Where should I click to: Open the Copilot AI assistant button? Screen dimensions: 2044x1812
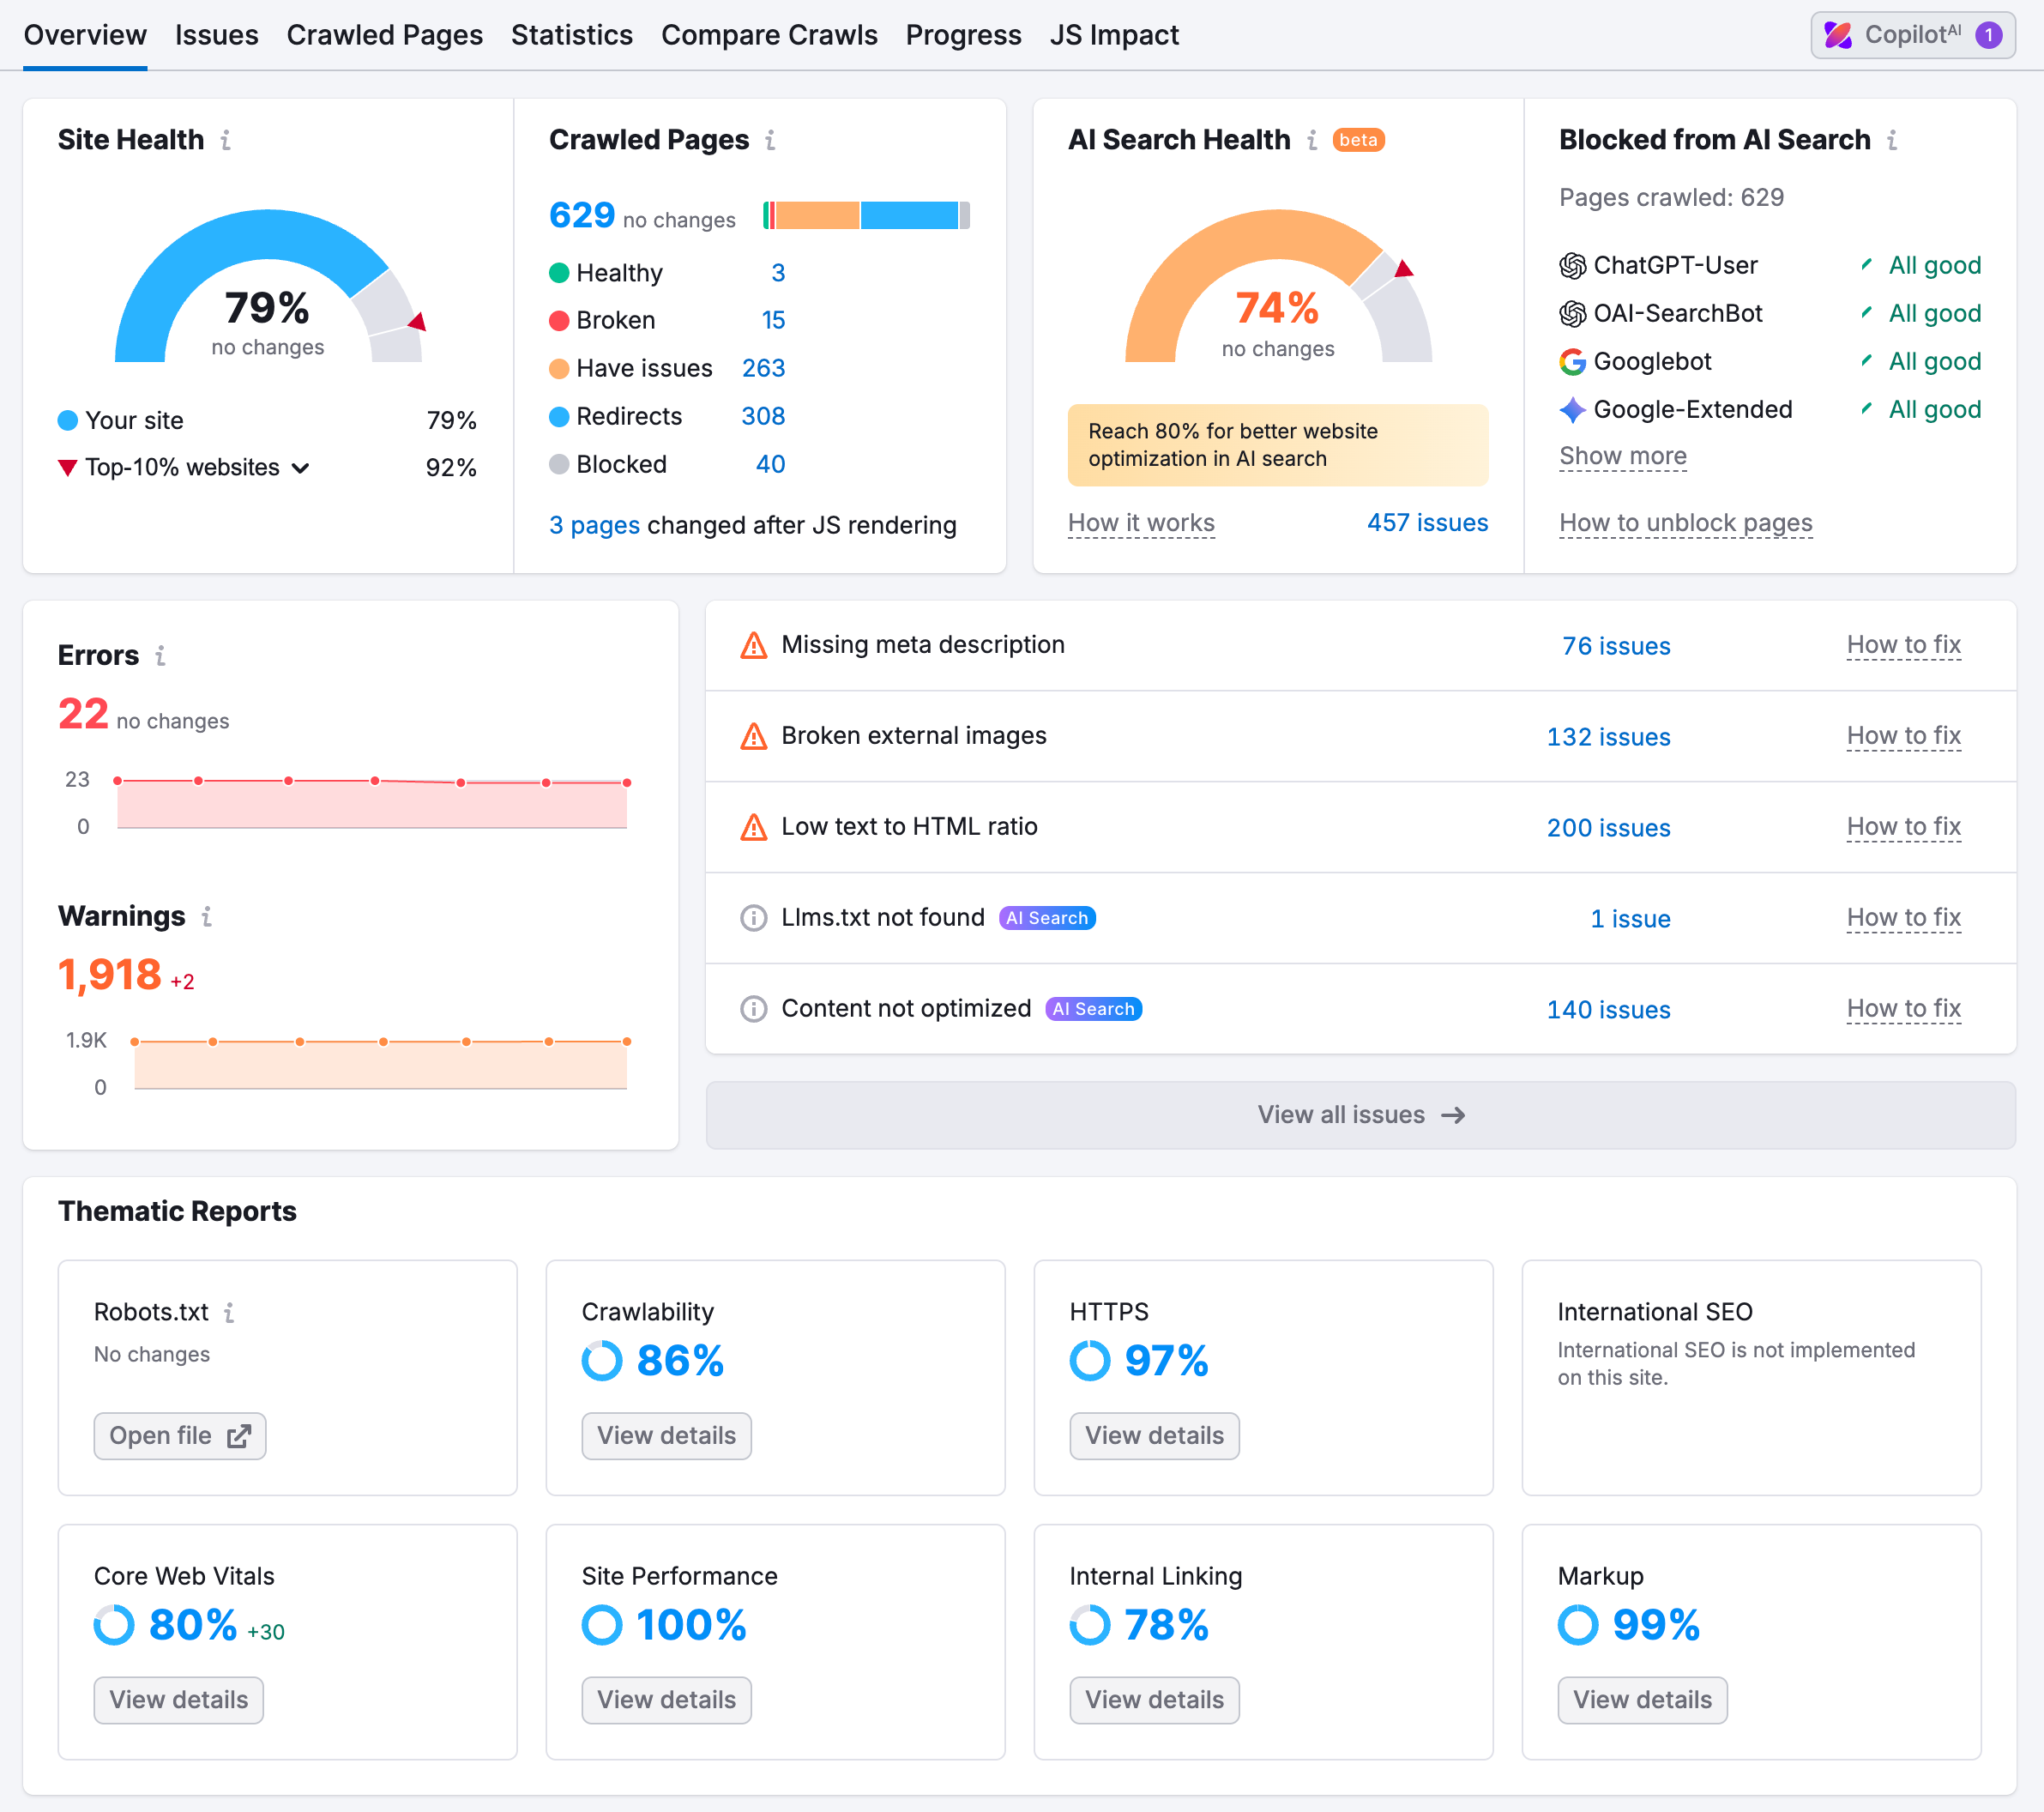(1911, 35)
